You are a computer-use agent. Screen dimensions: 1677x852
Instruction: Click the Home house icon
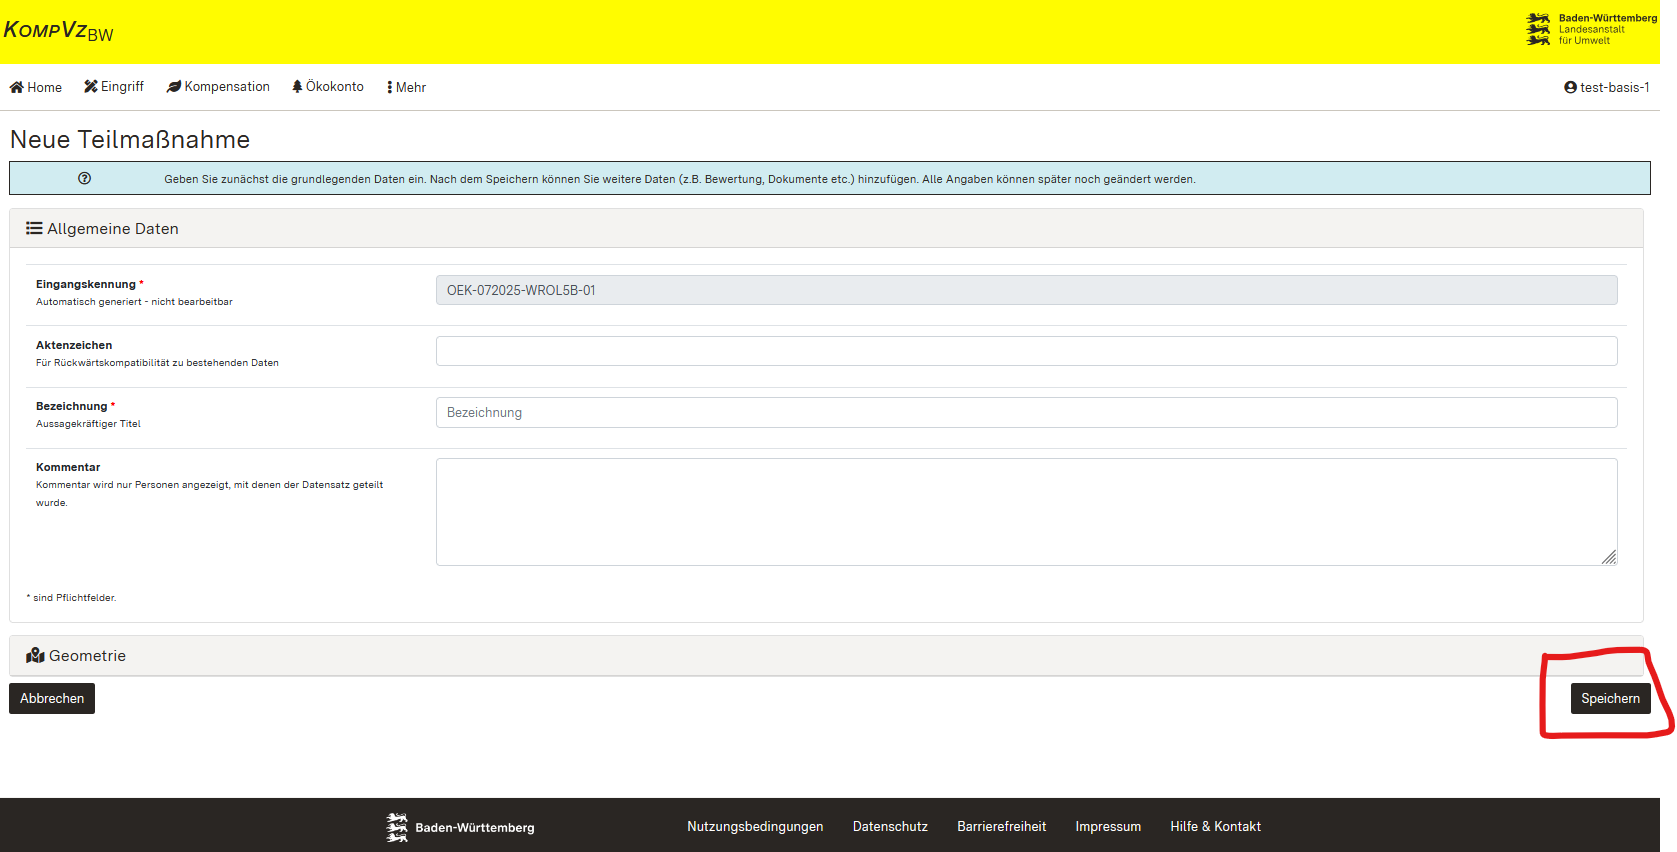click(17, 87)
